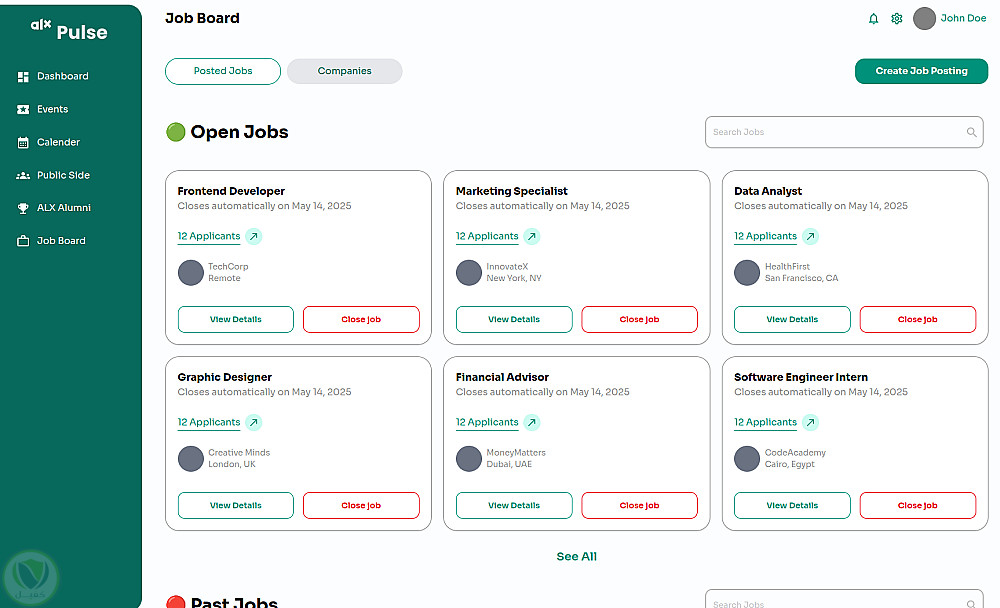Image resolution: width=1000 pixels, height=608 pixels.
Task: Focus the Open Jobs search field
Action: point(835,132)
